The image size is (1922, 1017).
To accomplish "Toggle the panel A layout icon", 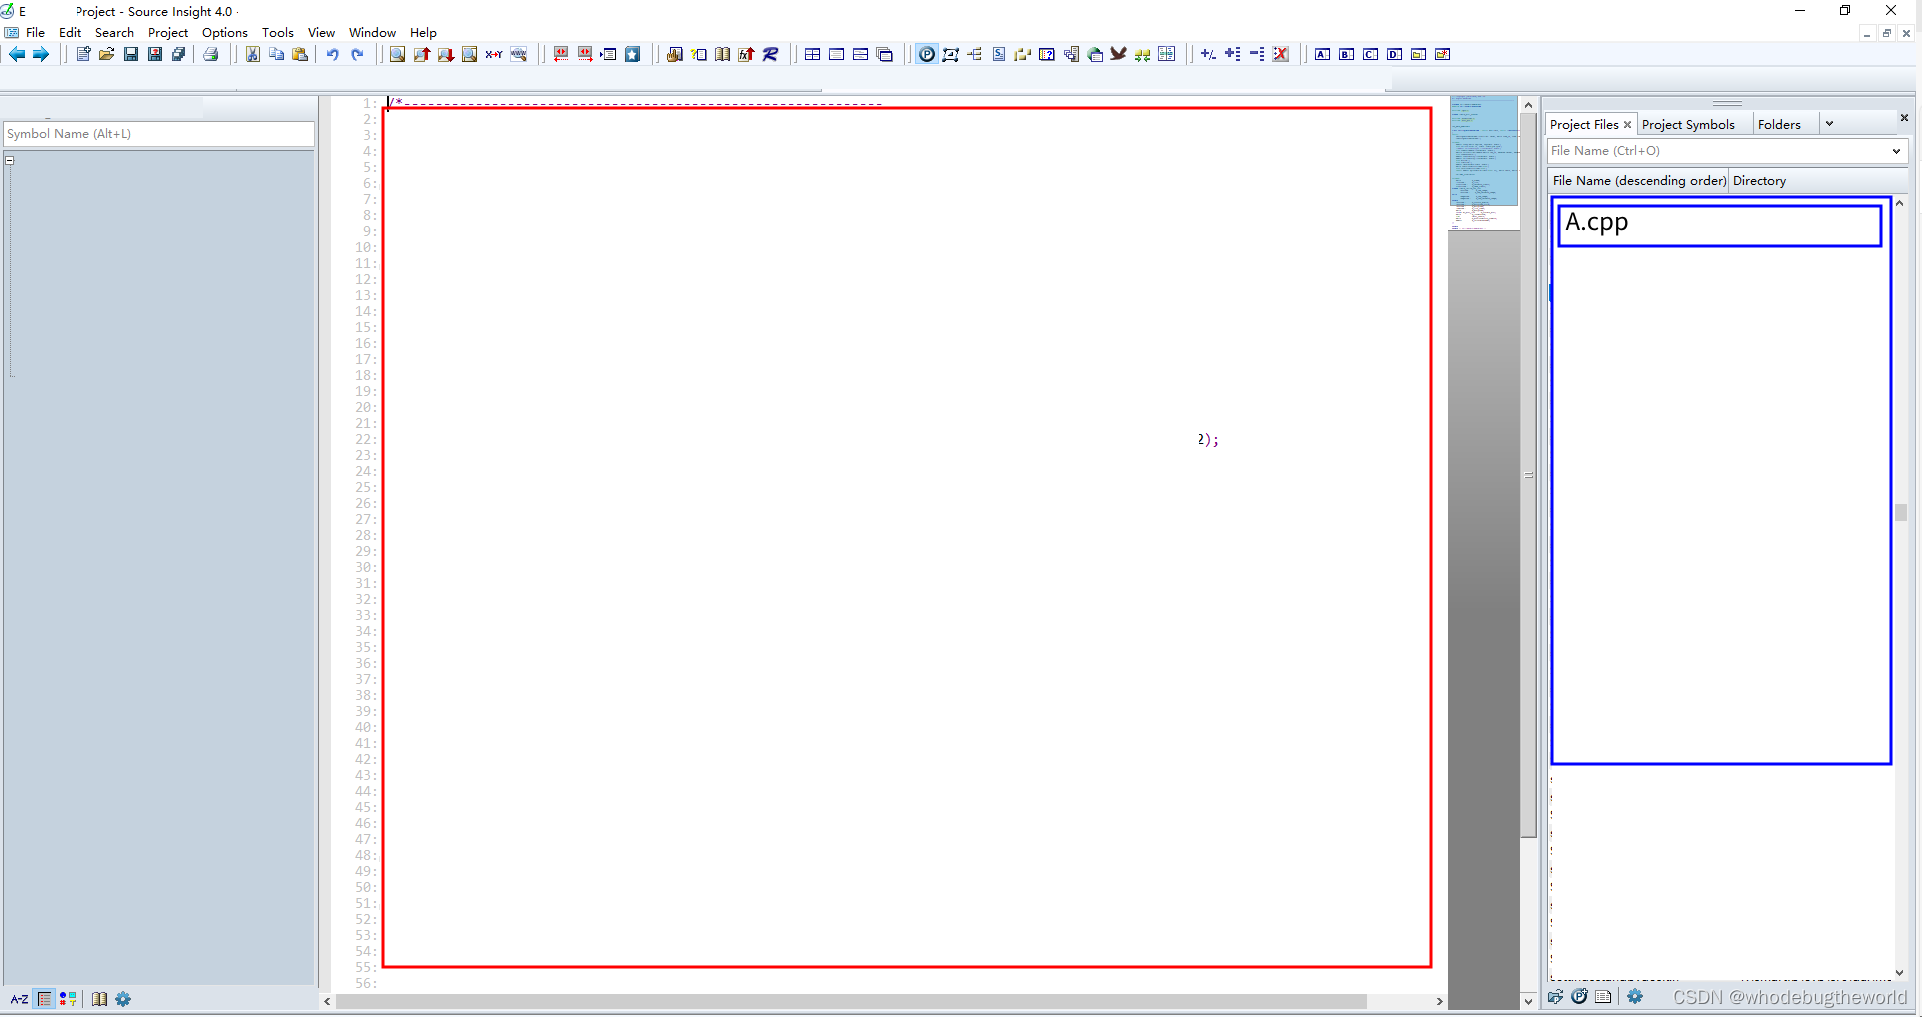I will 1323,54.
